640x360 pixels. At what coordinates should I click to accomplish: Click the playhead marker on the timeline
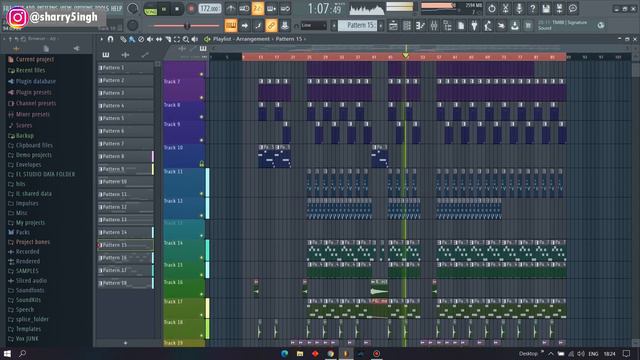pos(406,56)
